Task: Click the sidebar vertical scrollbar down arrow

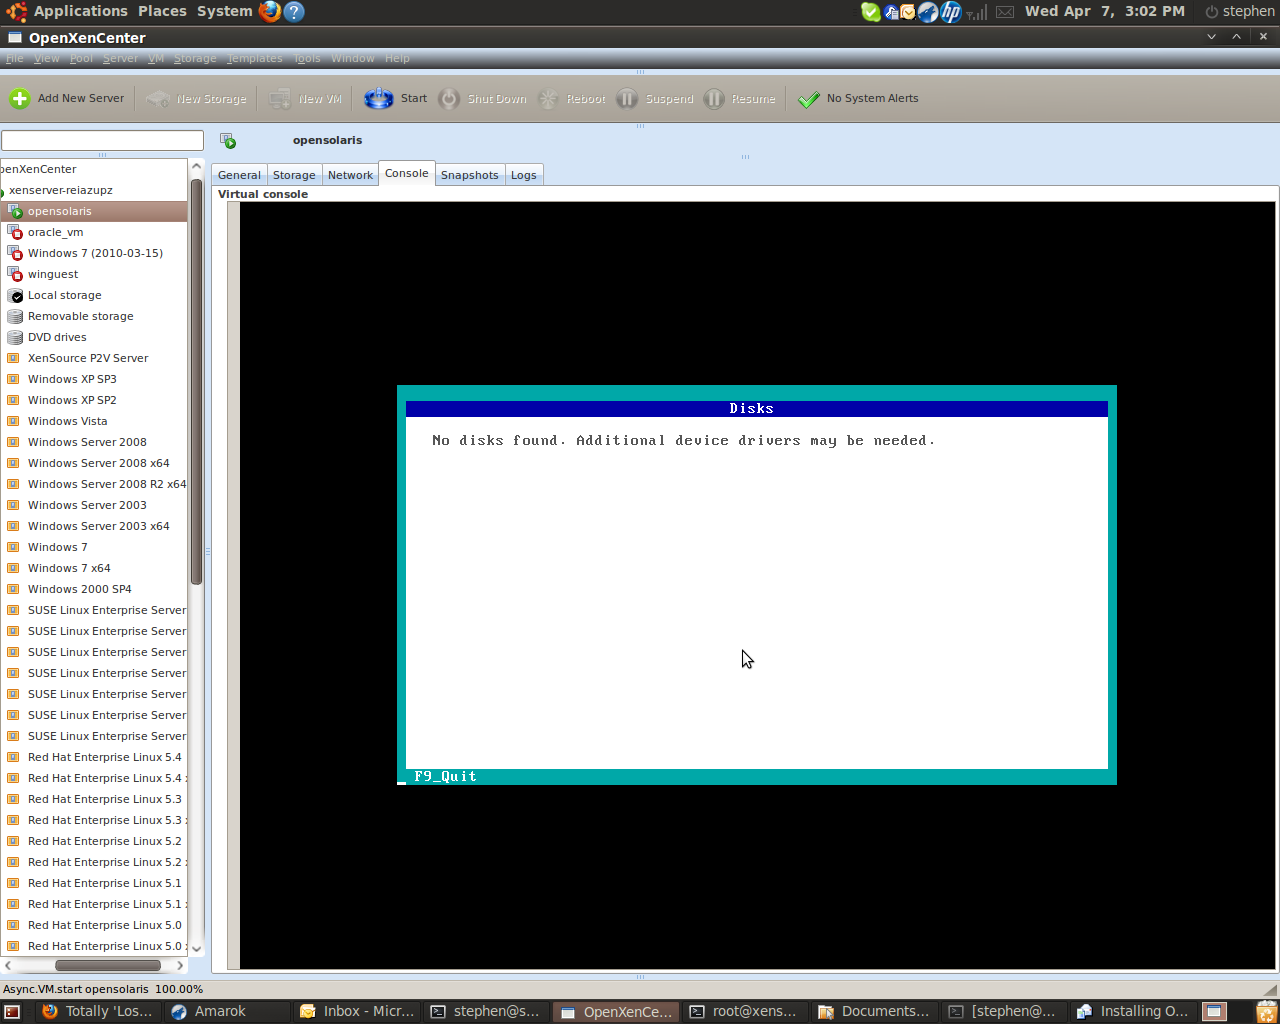Action: click(196, 948)
